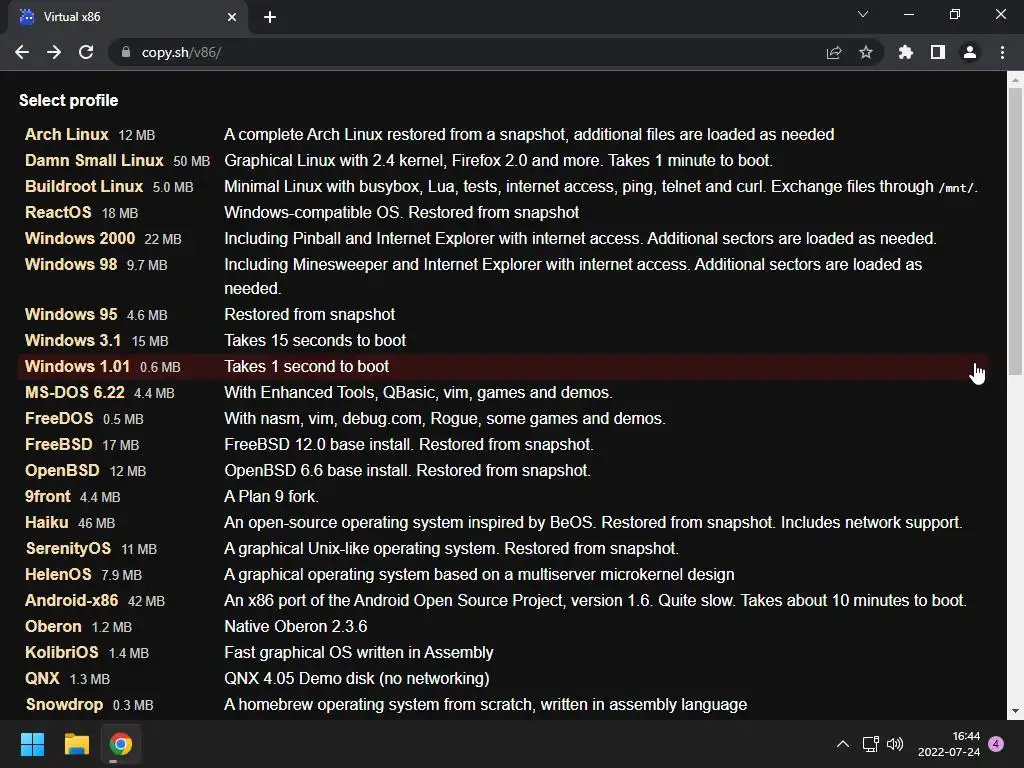Open the volume control tray icon

(x=895, y=744)
